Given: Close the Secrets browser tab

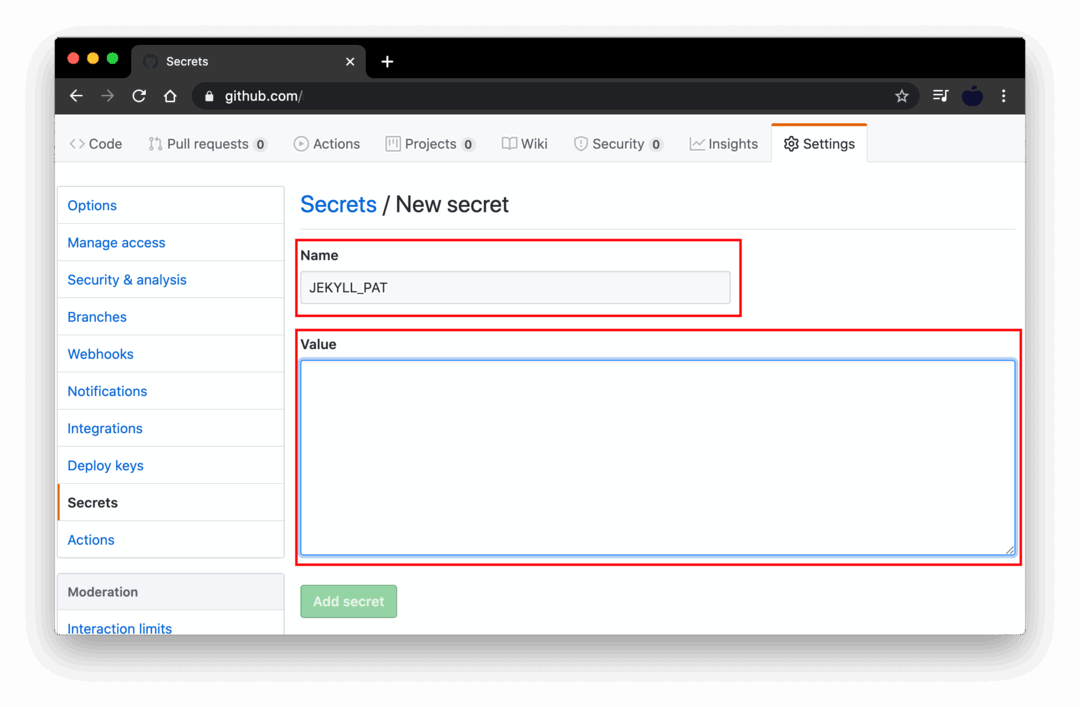Looking at the screenshot, I should (x=350, y=62).
